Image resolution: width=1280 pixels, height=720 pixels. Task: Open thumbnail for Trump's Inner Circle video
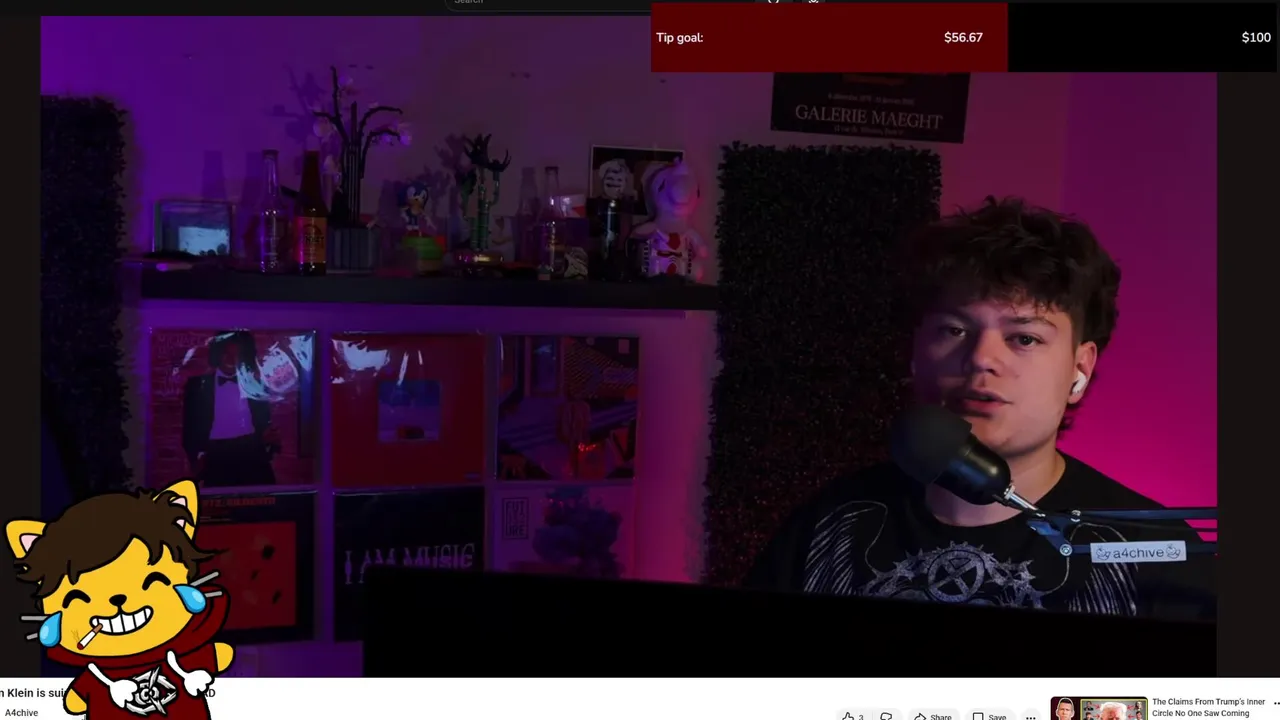(x=1098, y=709)
